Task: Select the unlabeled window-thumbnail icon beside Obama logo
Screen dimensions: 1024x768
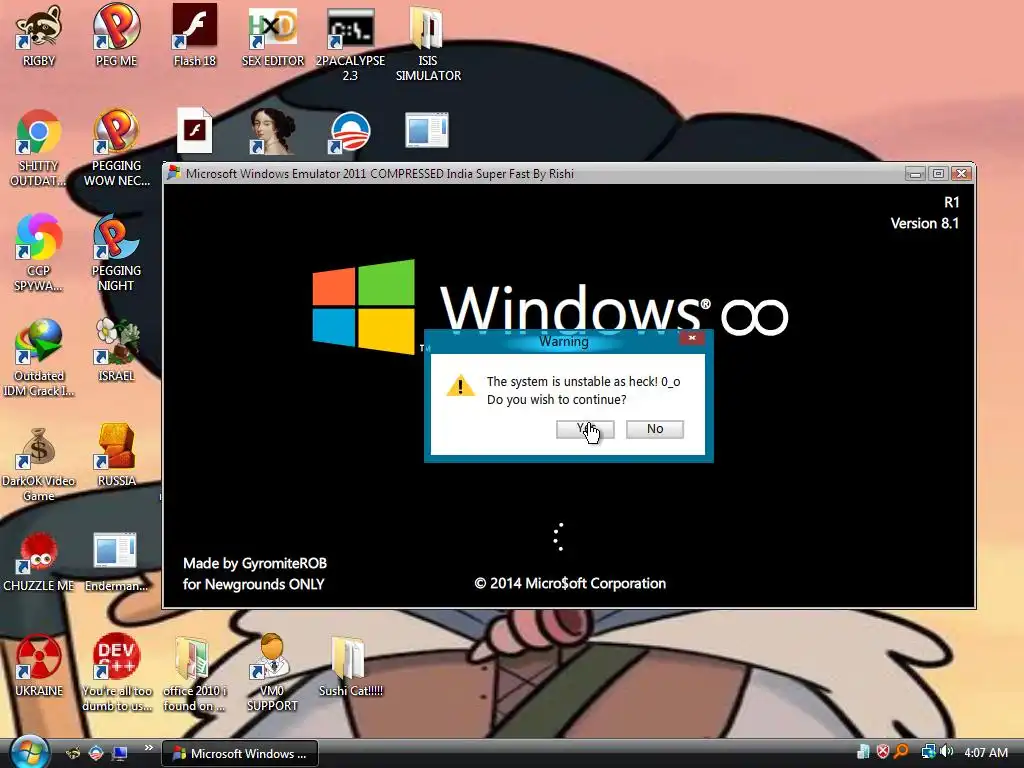Action: 427,130
